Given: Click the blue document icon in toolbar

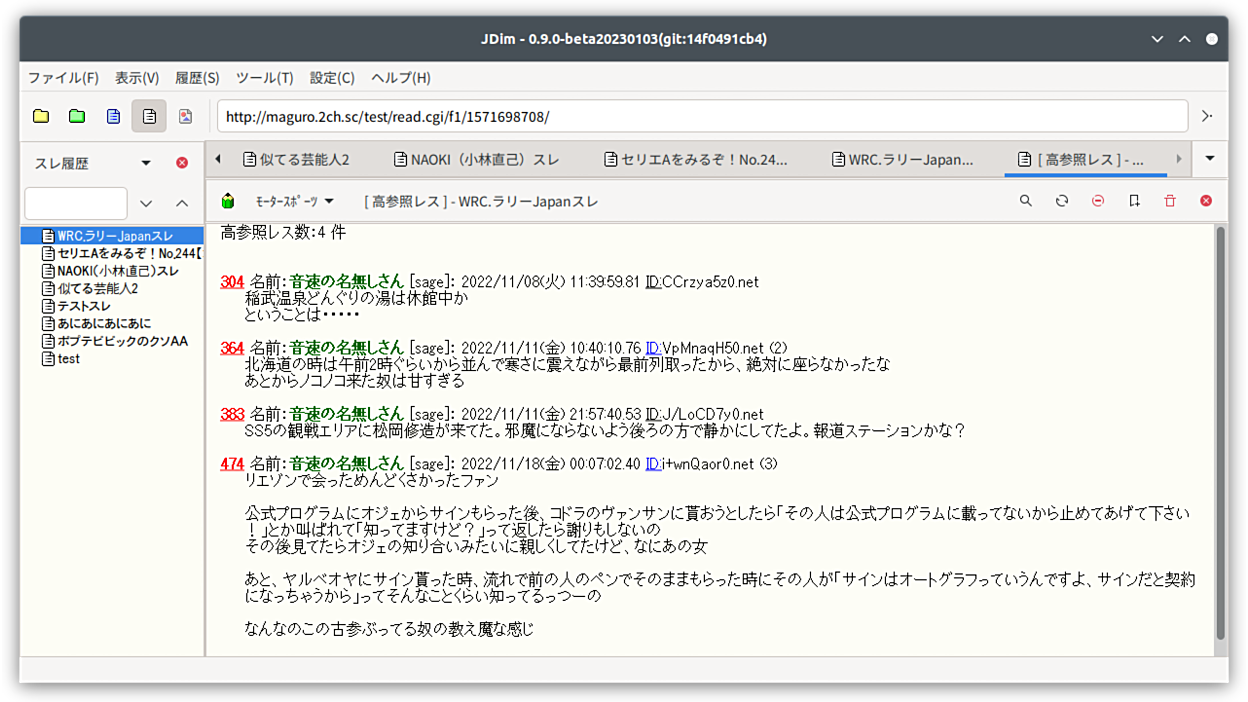Looking at the screenshot, I should 113,117.
